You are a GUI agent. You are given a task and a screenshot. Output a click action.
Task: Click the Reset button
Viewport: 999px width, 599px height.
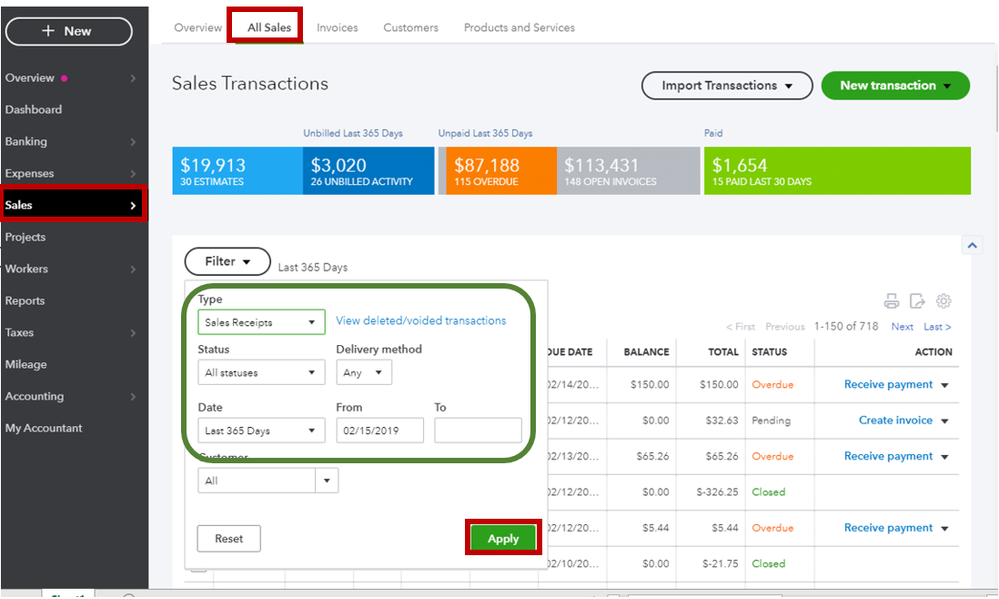(x=229, y=538)
